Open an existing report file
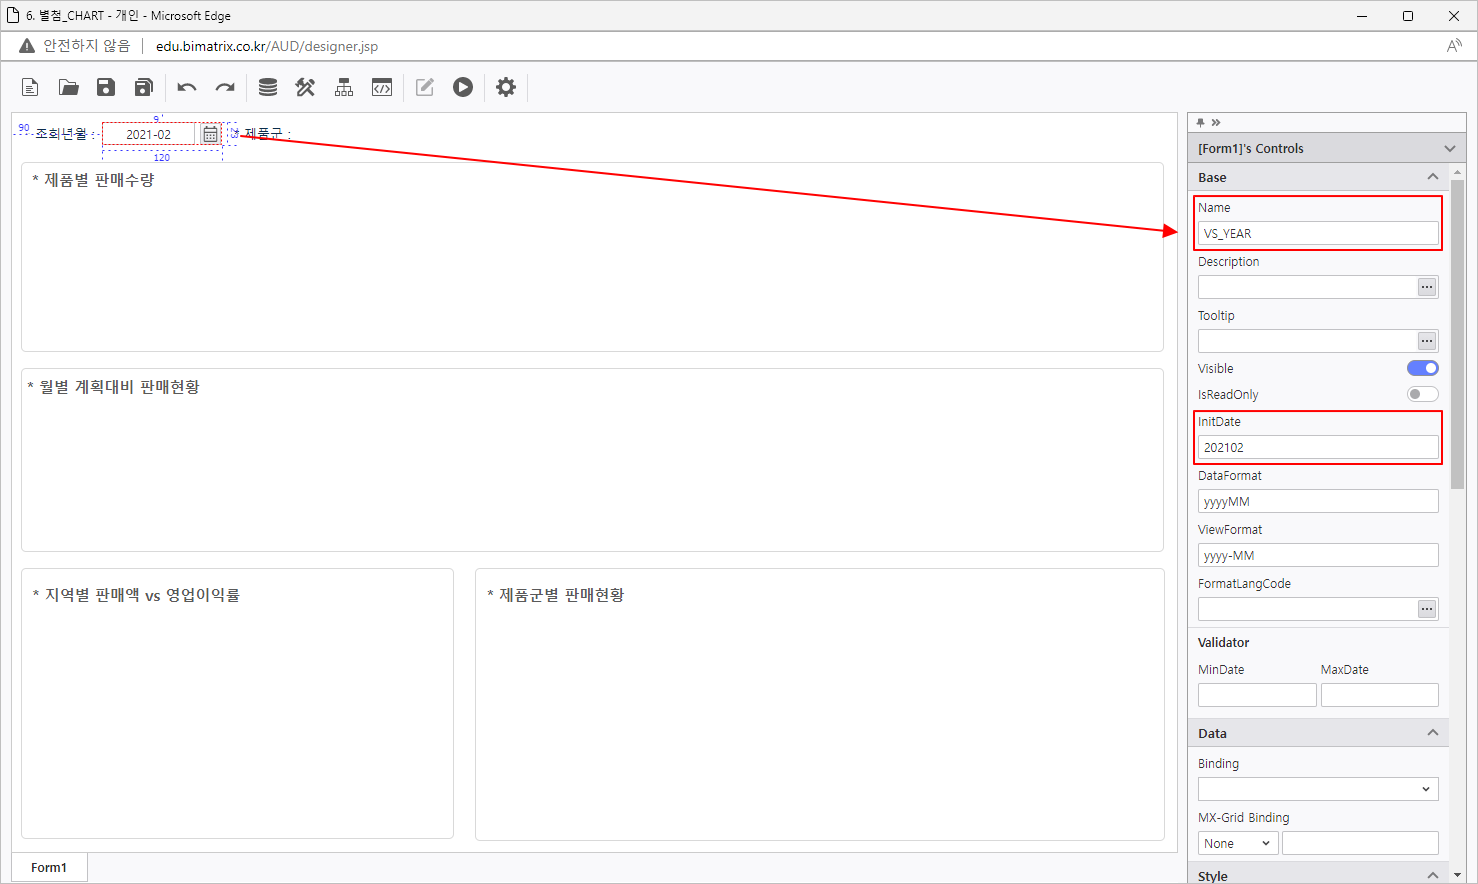 [68, 87]
